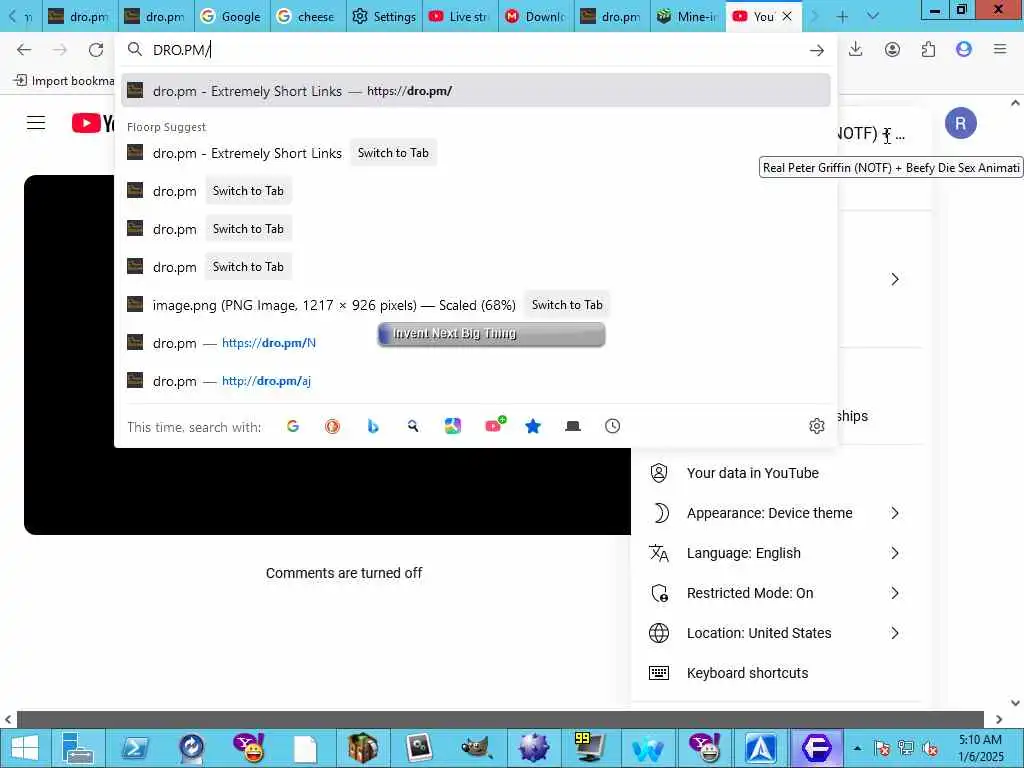
Task: Switch to the cheese search tab
Action: point(307,16)
